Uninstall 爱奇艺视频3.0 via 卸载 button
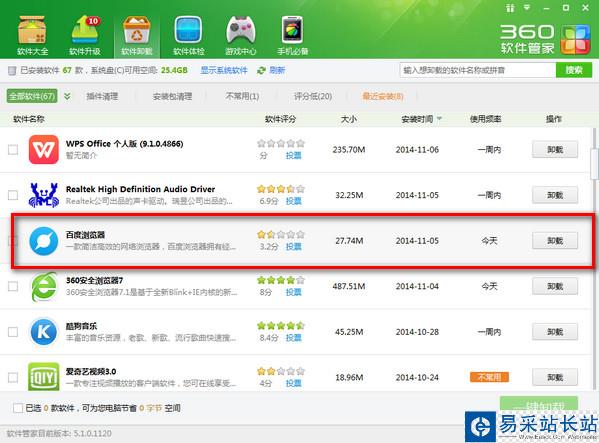Viewport: 599px width, 443px height. pyautogui.click(x=555, y=377)
